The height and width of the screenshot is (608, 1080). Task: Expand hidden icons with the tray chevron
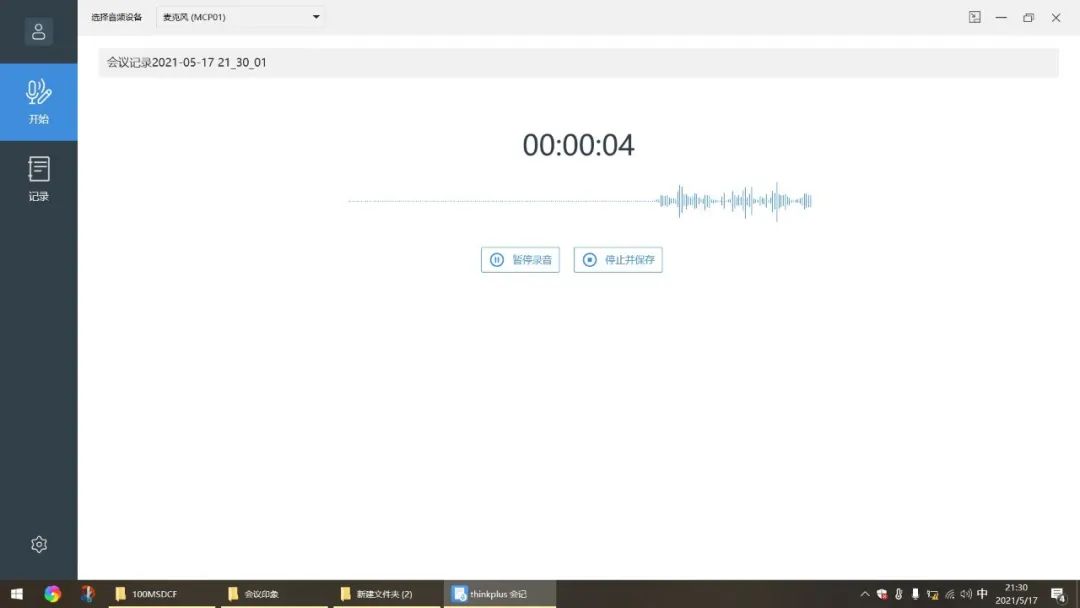pos(865,592)
